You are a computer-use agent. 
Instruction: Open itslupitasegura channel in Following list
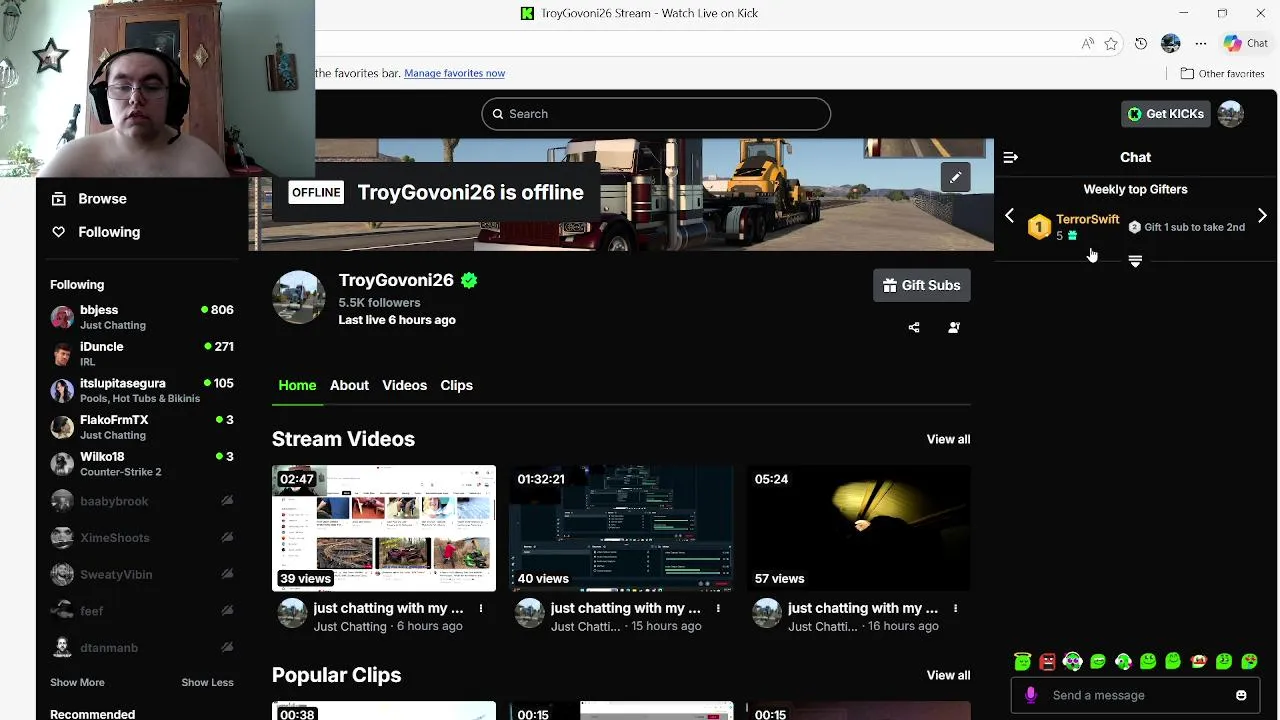click(x=142, y=390)
